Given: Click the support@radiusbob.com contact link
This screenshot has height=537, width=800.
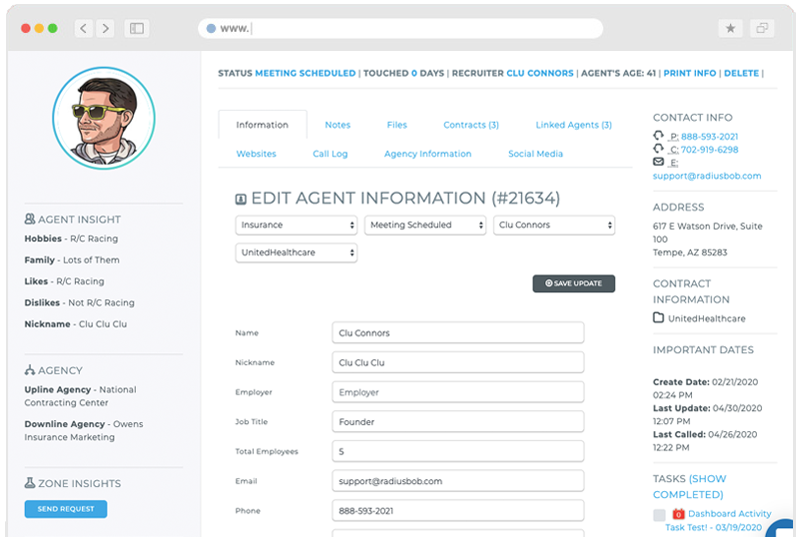Looking at the screenshot, I should [707, 175].
